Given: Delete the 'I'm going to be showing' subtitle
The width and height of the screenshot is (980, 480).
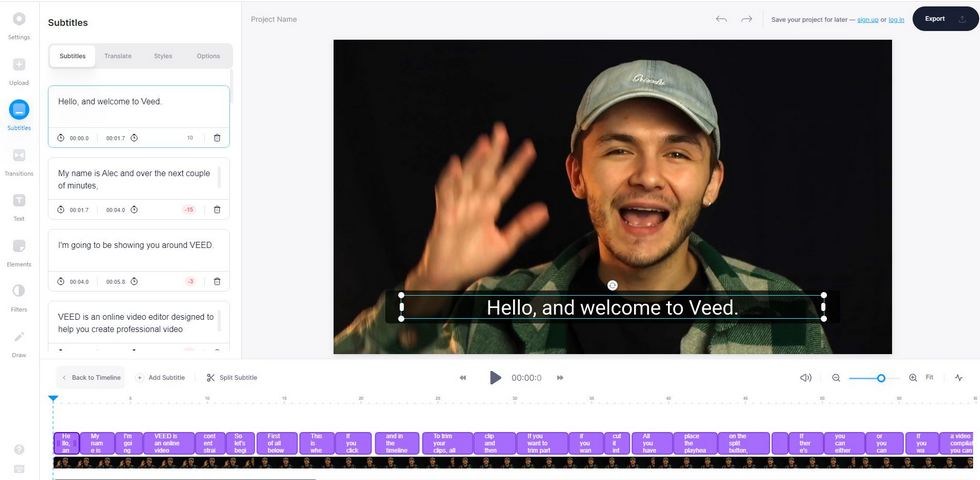Looking at the screenshot, I should (217, 282).
